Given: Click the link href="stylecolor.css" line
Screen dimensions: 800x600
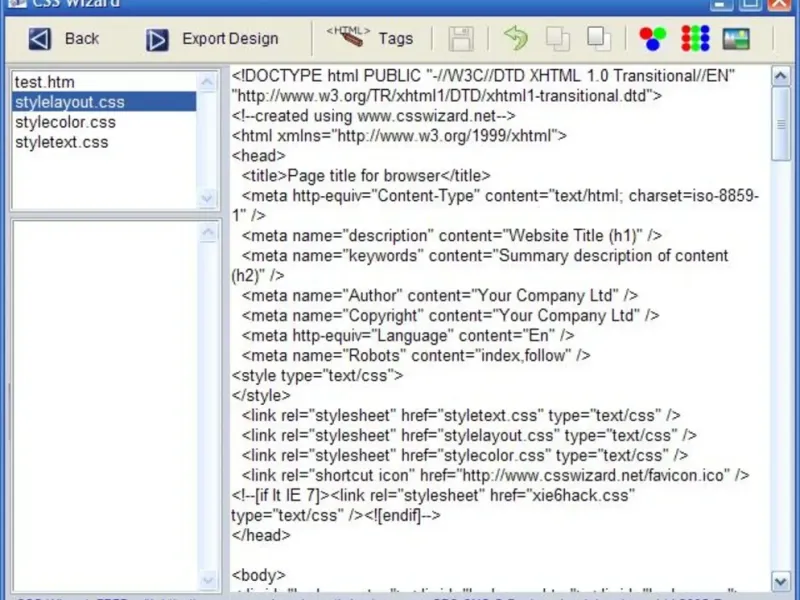Looking at the screenshot, I should [465, 456].
